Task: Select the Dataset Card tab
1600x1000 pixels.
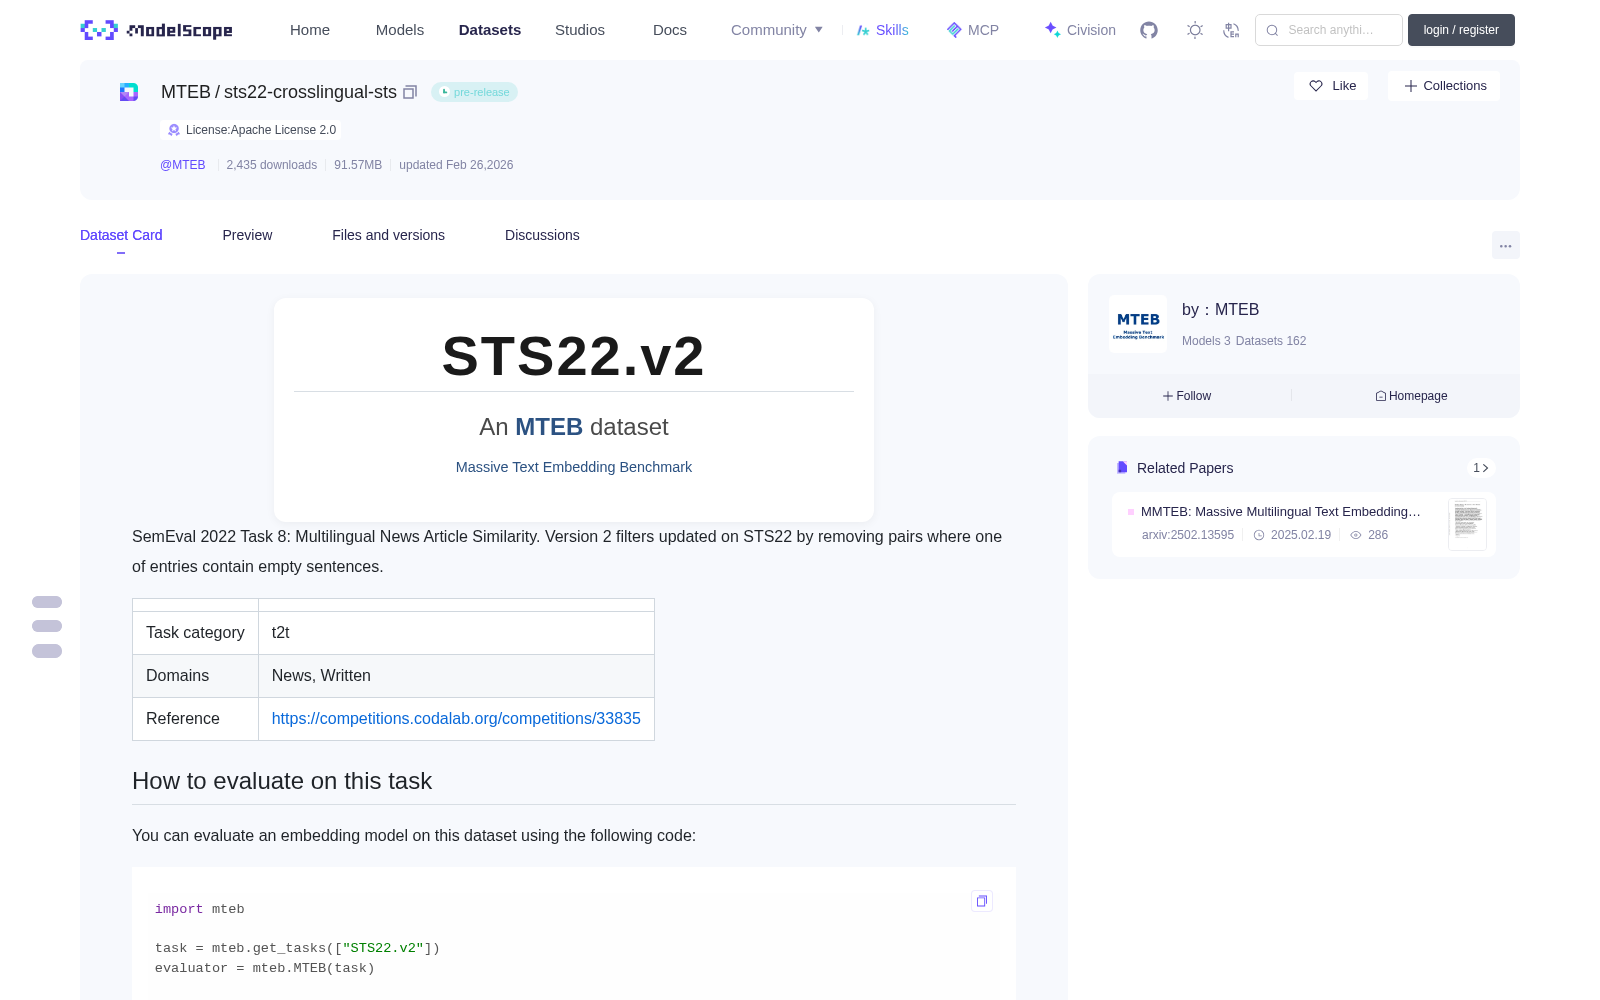Action: click(x=121, y=235)
